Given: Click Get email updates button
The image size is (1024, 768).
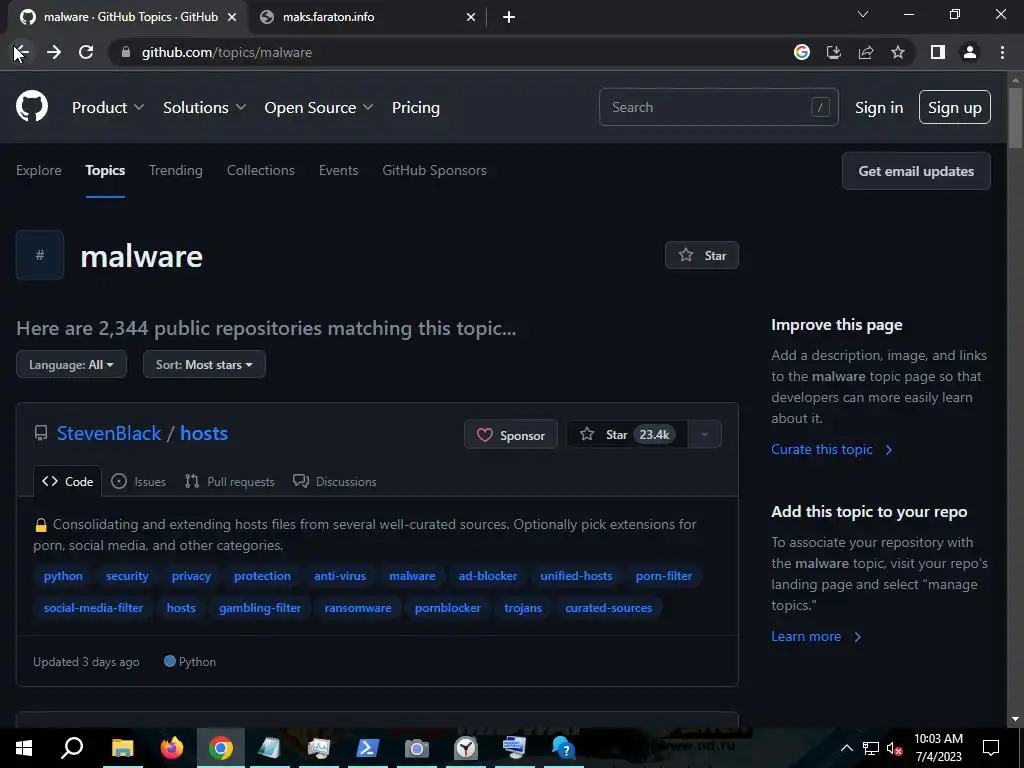Looking at the screenshot, I should click(x=916, y=171).
